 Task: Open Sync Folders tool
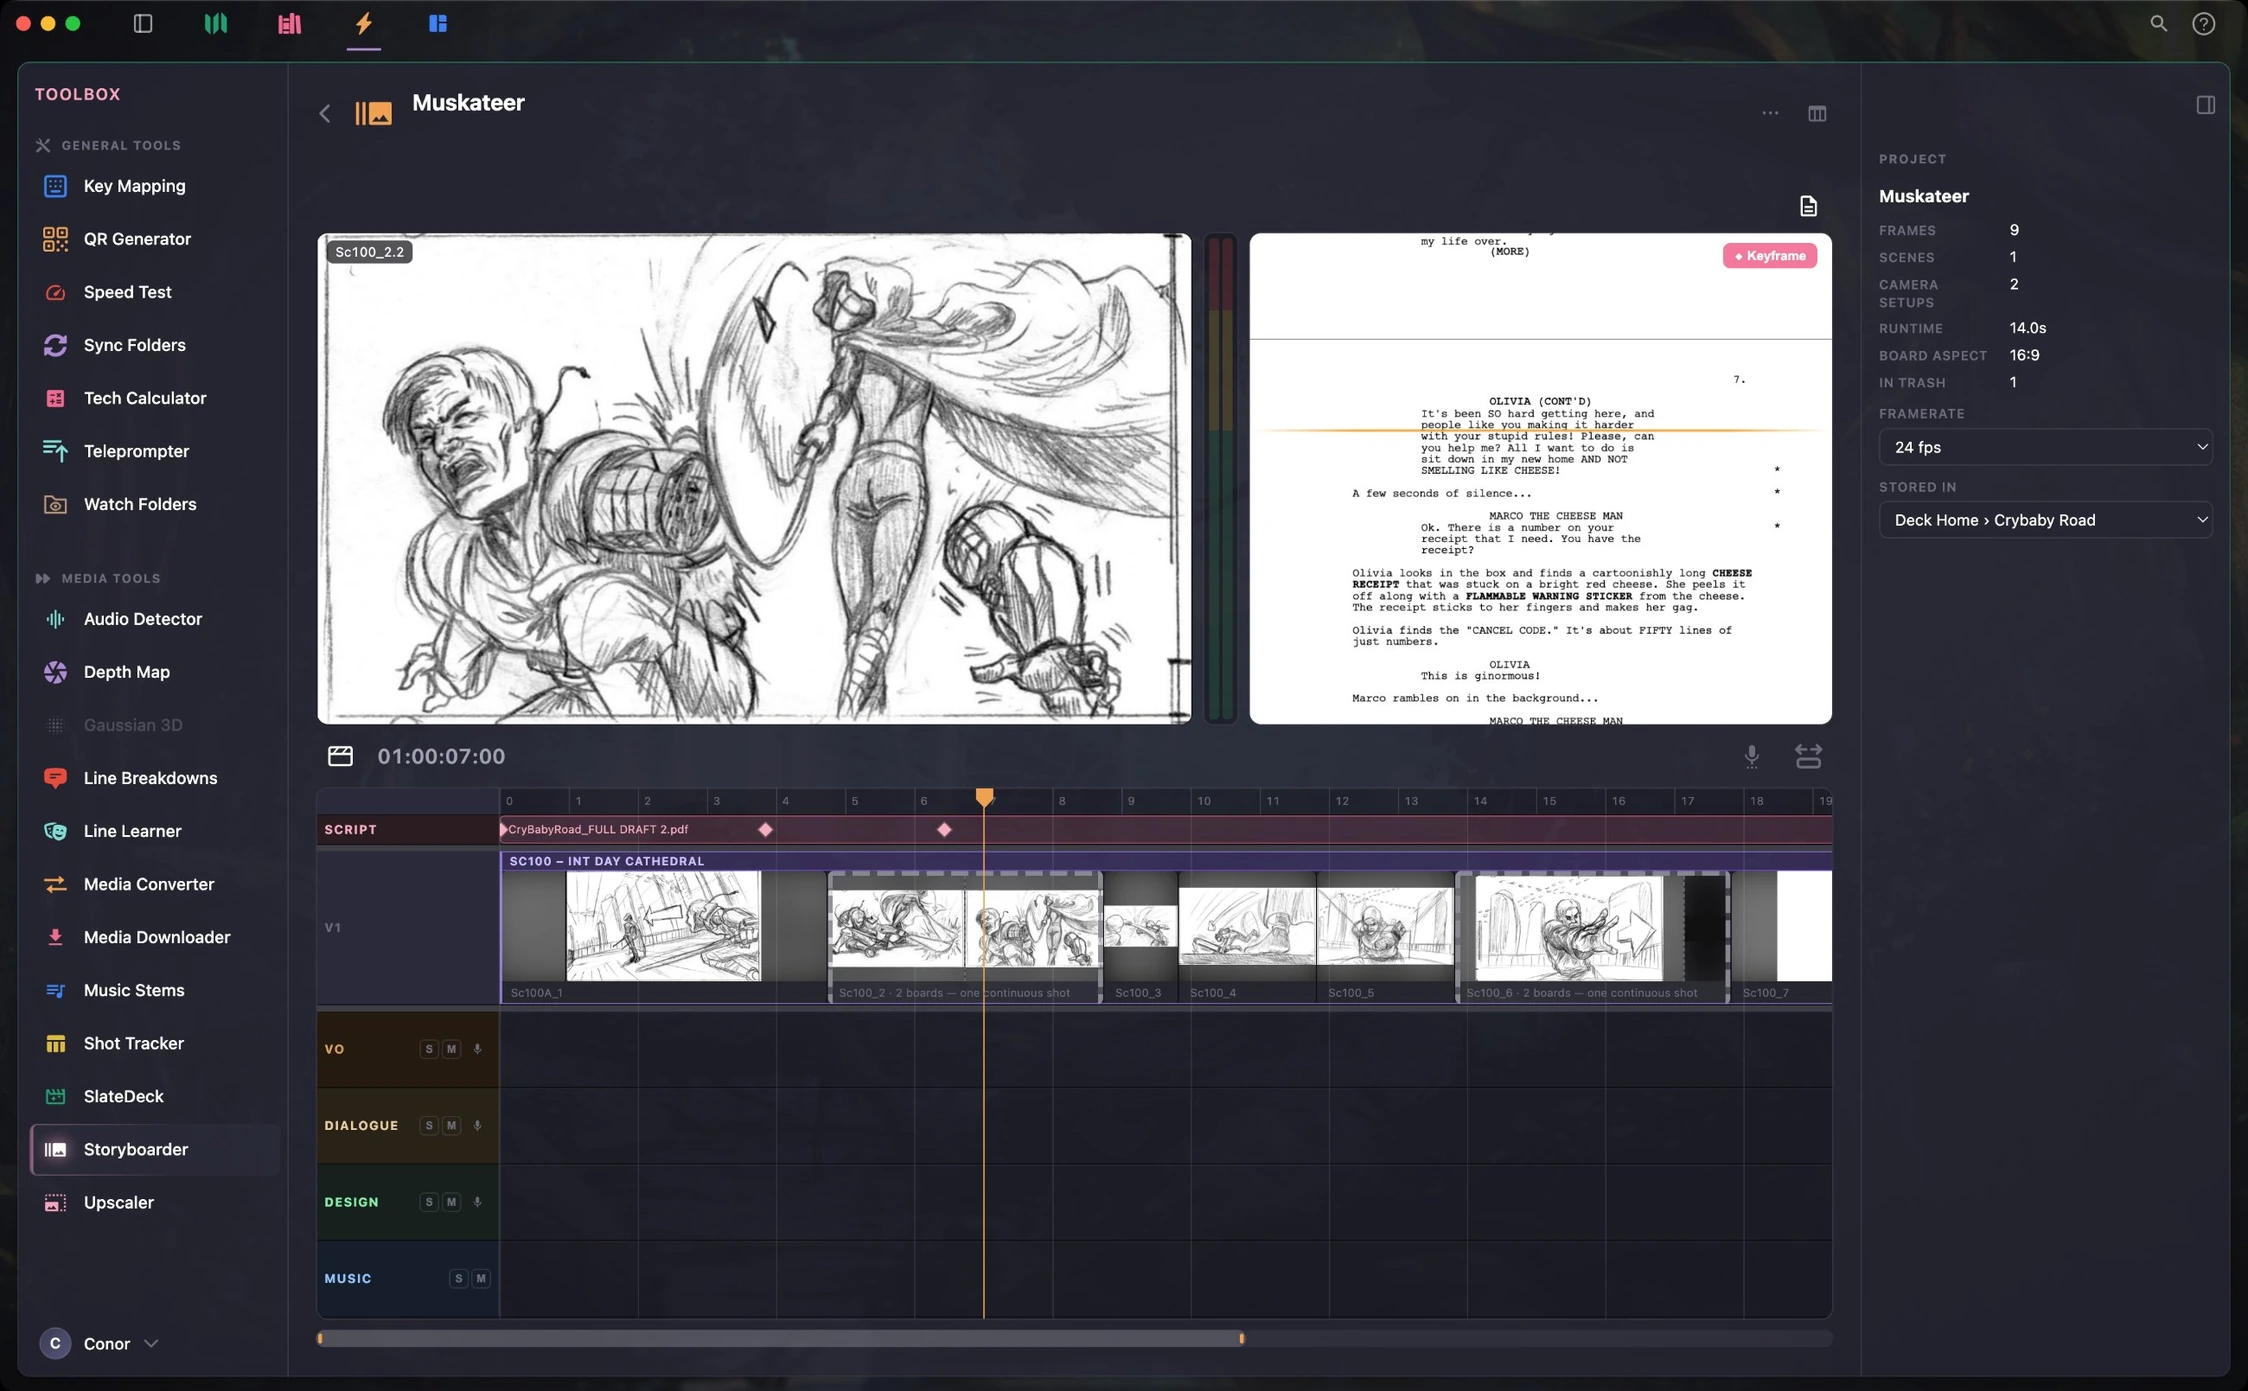click(x=155, y=345)
